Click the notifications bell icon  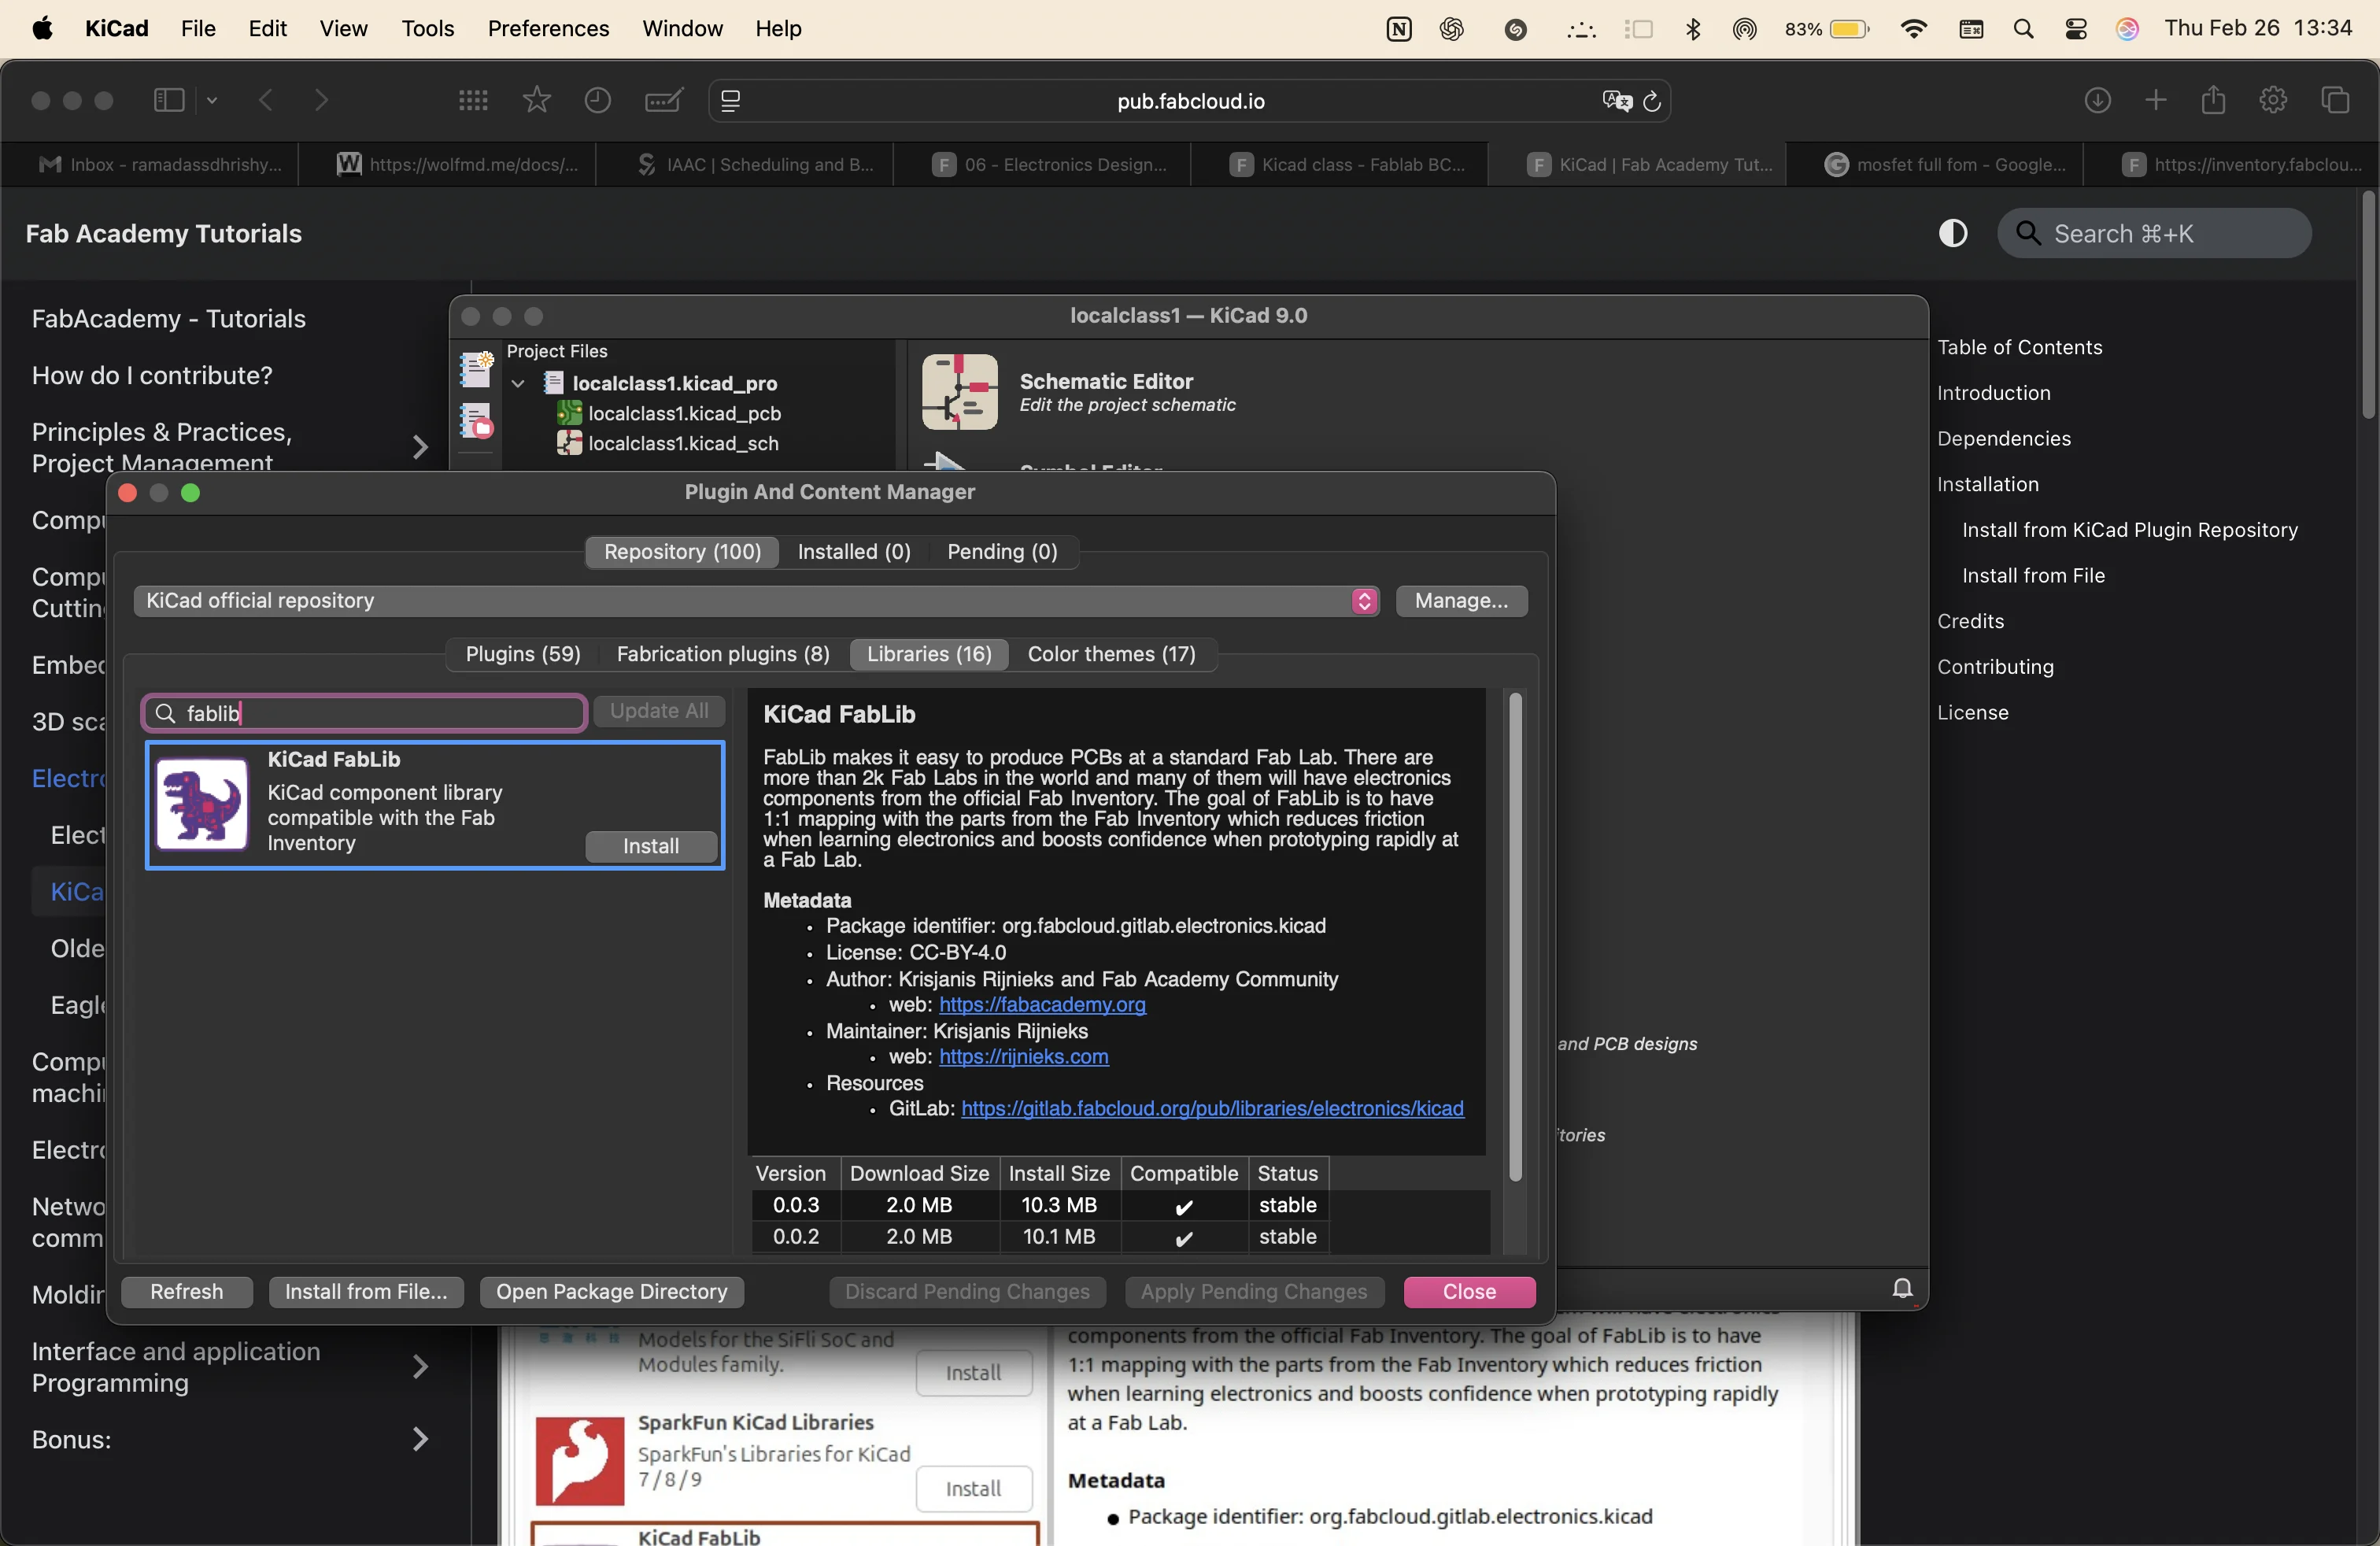pyautogui.click(x=1902, y=1288)
